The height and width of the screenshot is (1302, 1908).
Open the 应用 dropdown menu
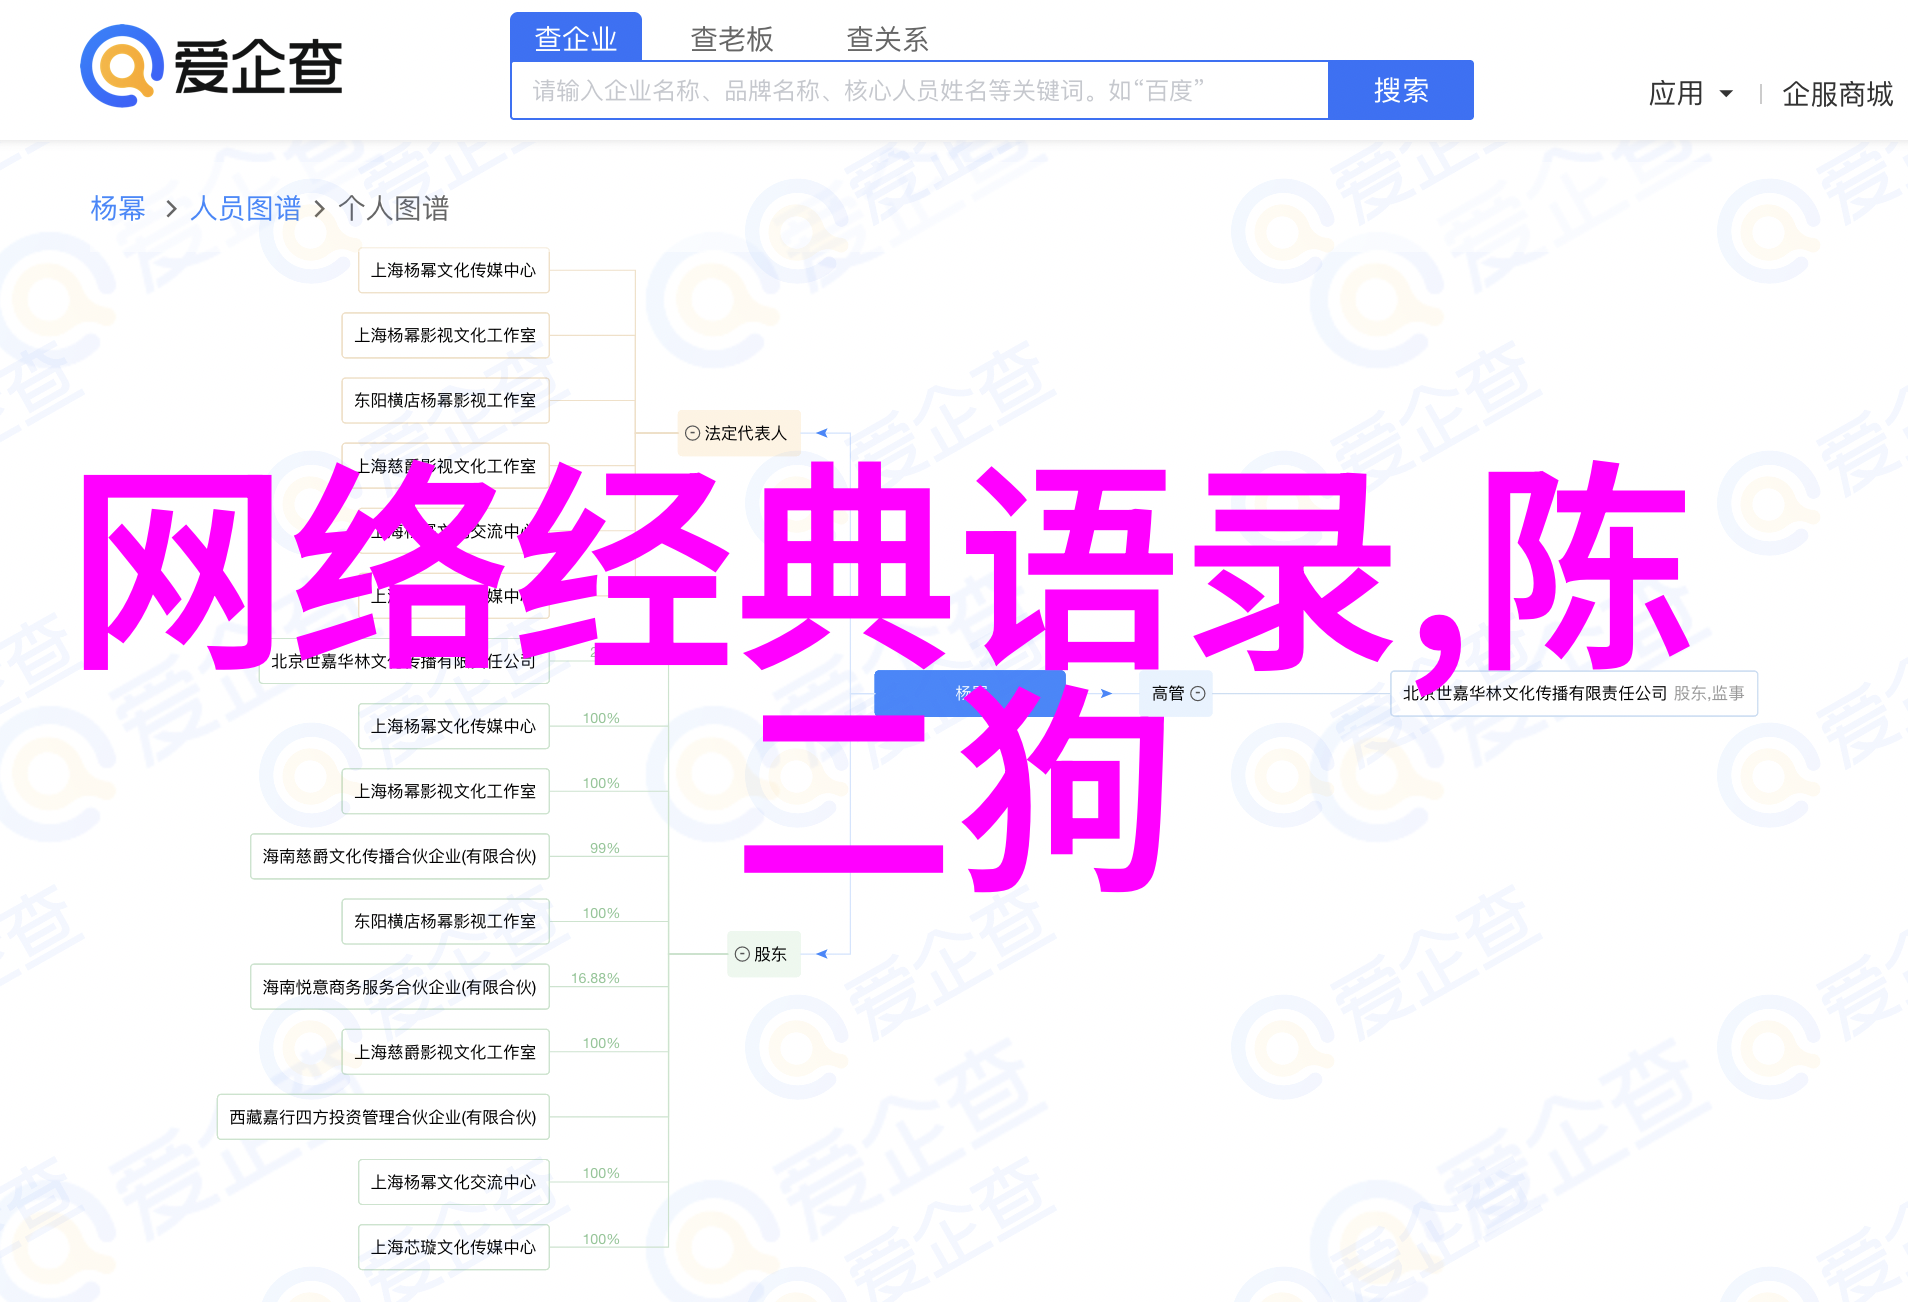point(1690,94)
